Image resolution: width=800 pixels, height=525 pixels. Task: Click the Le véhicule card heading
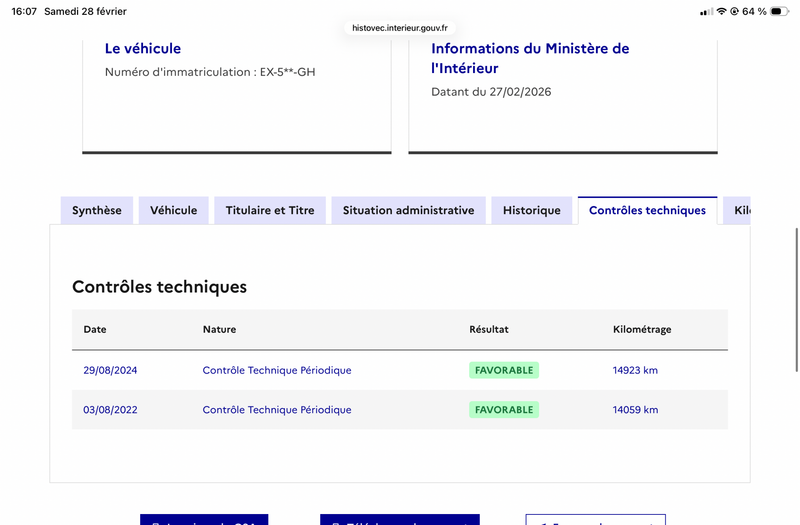click(x=143, y=48)
